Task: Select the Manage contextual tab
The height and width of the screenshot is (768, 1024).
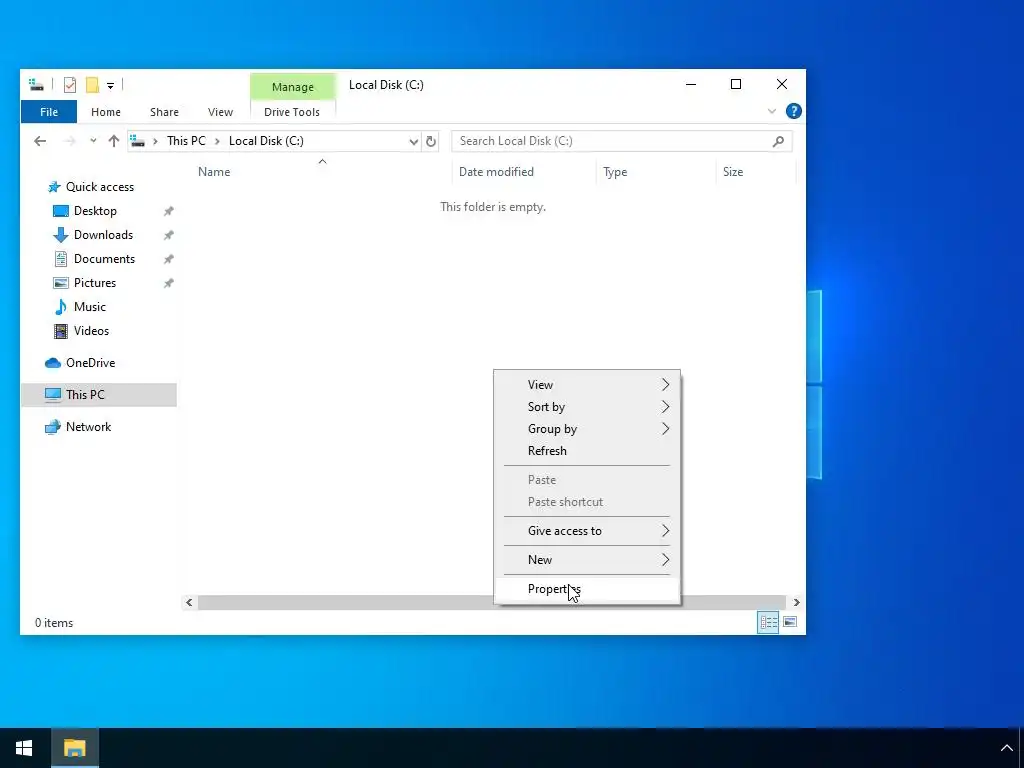Action: pyautogui.click(x=293, y=87)
